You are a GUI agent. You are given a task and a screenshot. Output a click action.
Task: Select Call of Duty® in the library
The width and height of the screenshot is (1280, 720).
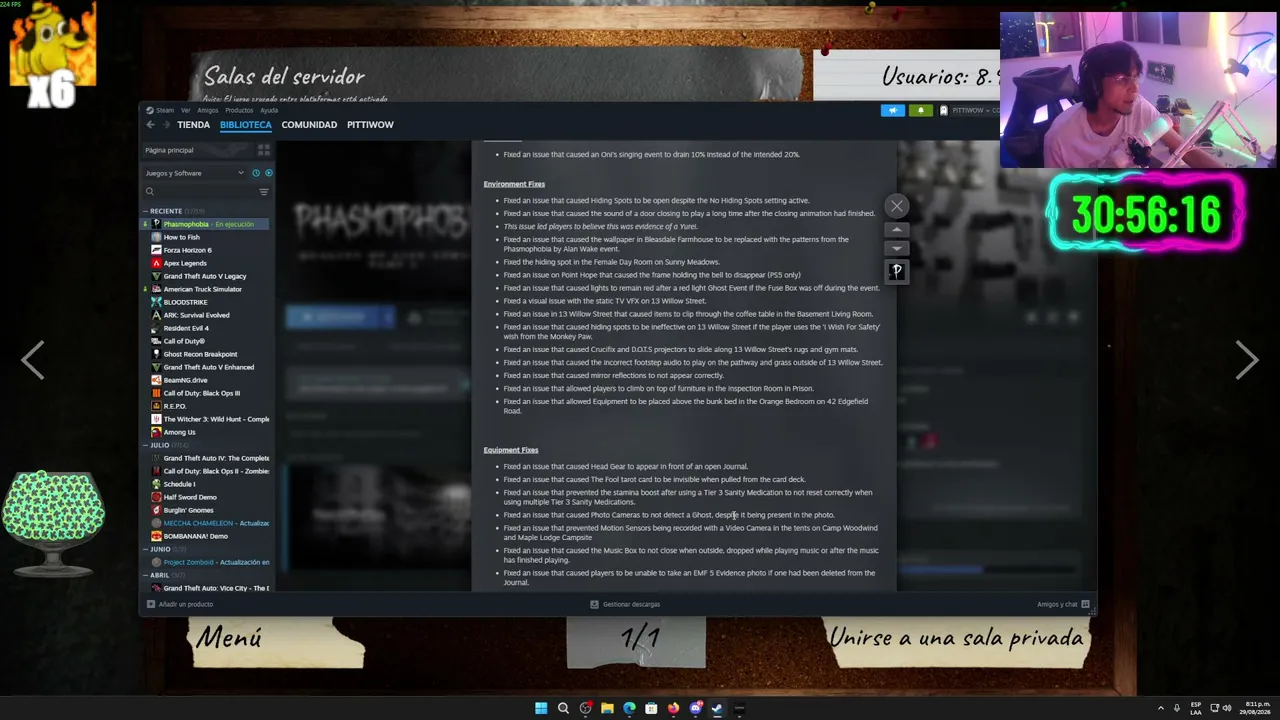point(183,341)
